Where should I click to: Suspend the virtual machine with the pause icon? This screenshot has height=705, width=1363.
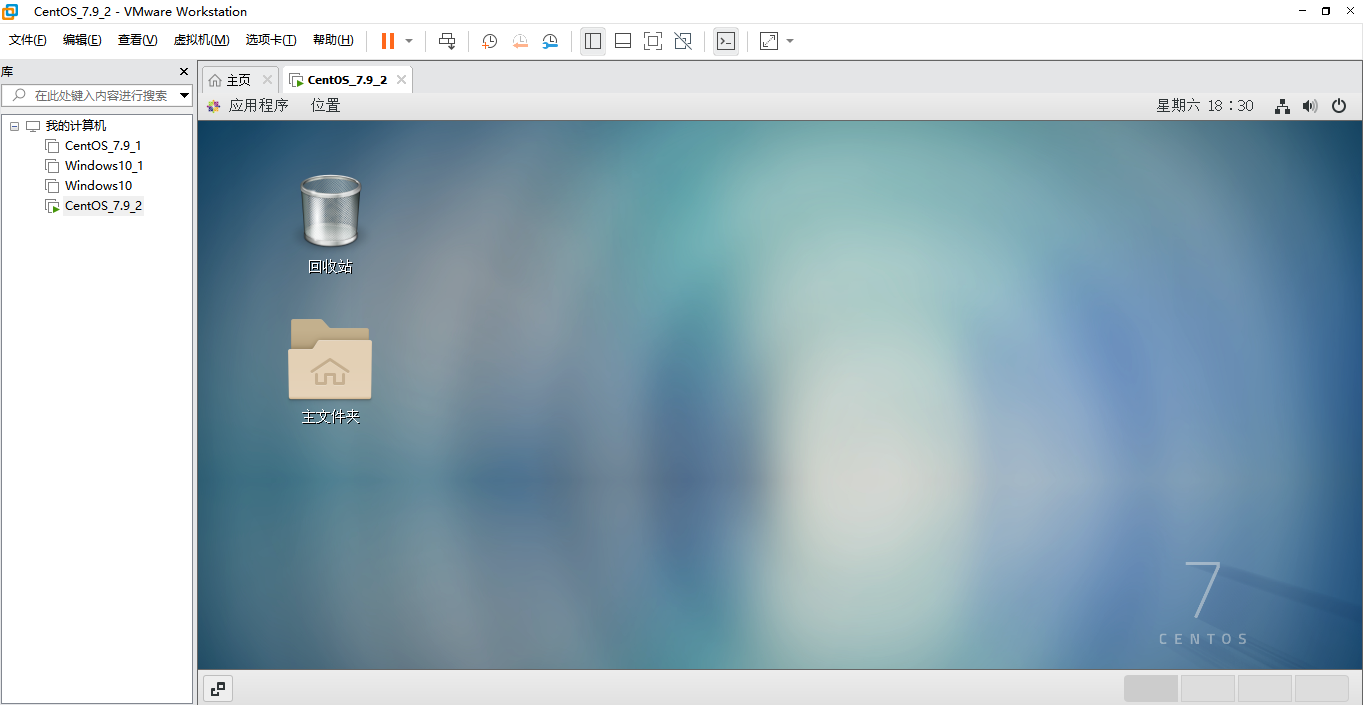click(387, 41)
